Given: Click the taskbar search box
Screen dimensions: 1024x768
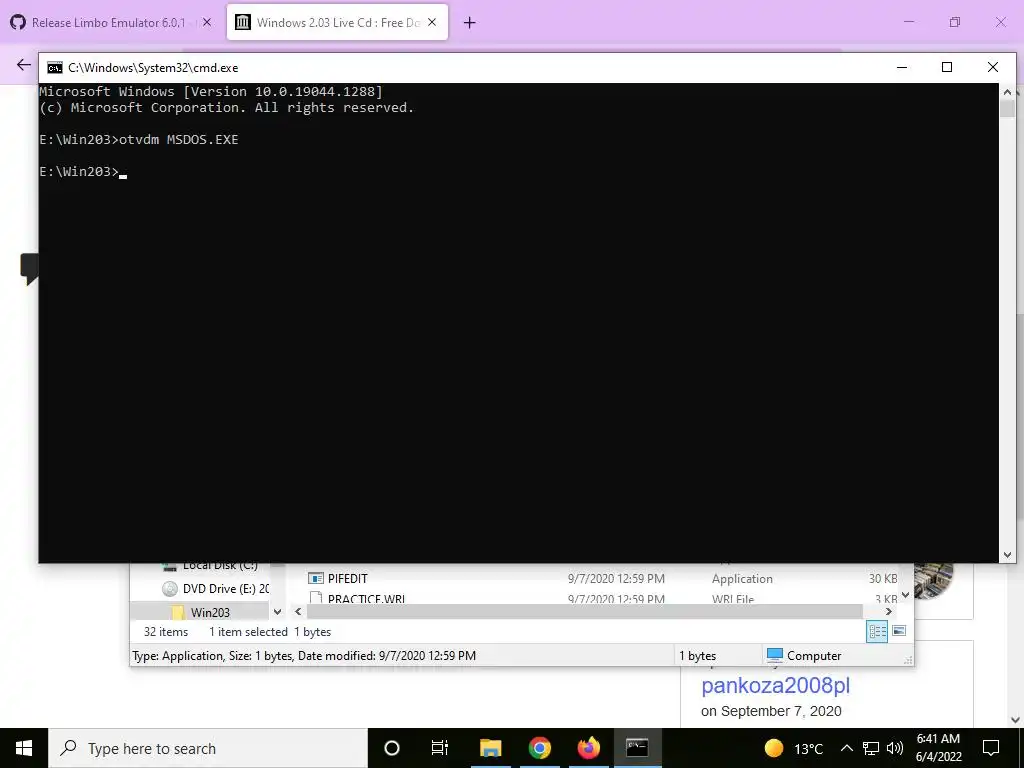Looking at the screenshot, I should (208, 748).
